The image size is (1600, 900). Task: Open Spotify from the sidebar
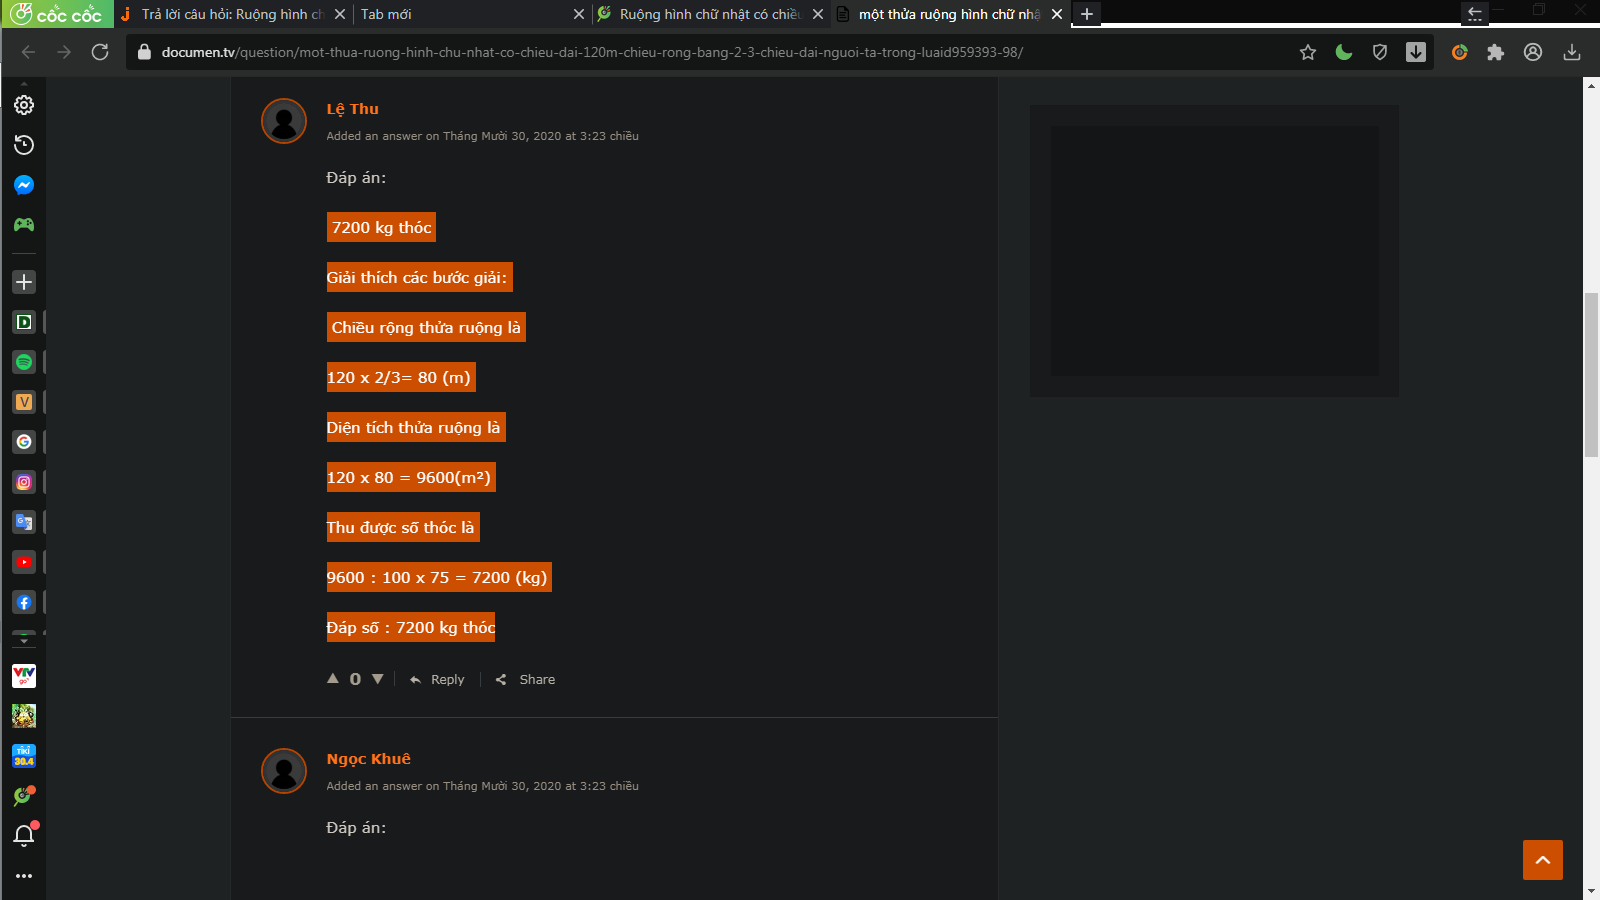pos(24,362)
